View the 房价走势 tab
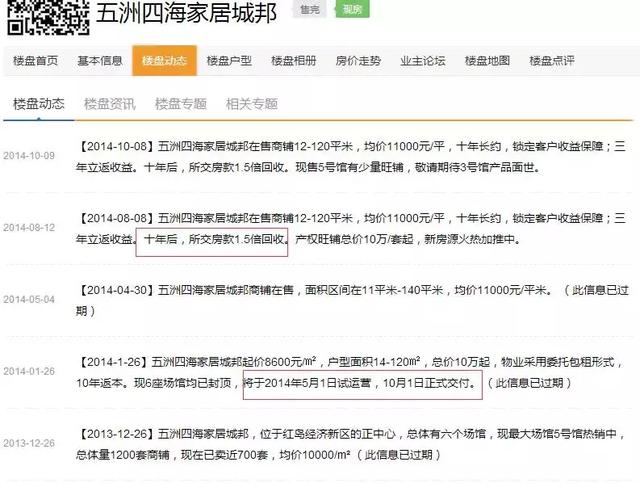The image size is (640, 483). click(358, 61)
